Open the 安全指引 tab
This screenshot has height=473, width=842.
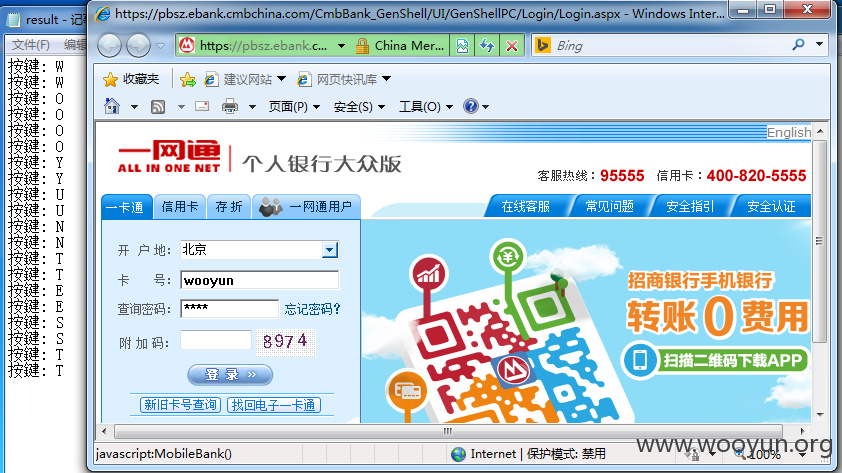[690, 207]
